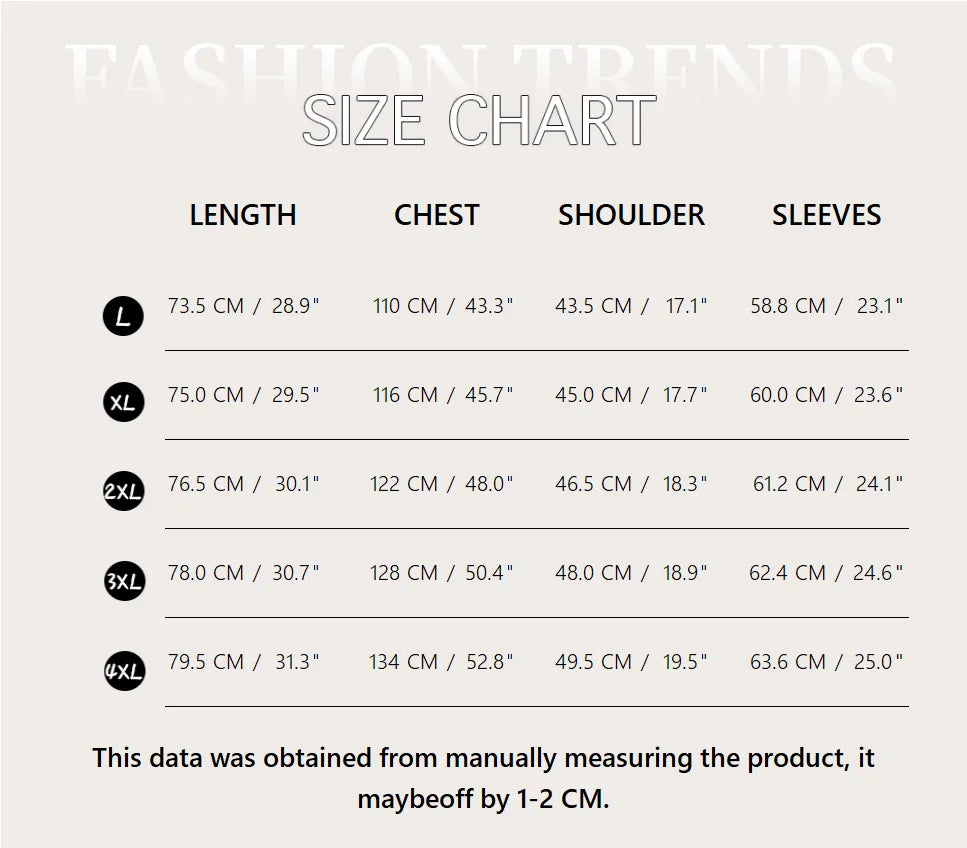Image resolution: width=967 pixels, height=848 pixels.
Task: Click the LENGTH column header
Action: click(x=243, y=215)
